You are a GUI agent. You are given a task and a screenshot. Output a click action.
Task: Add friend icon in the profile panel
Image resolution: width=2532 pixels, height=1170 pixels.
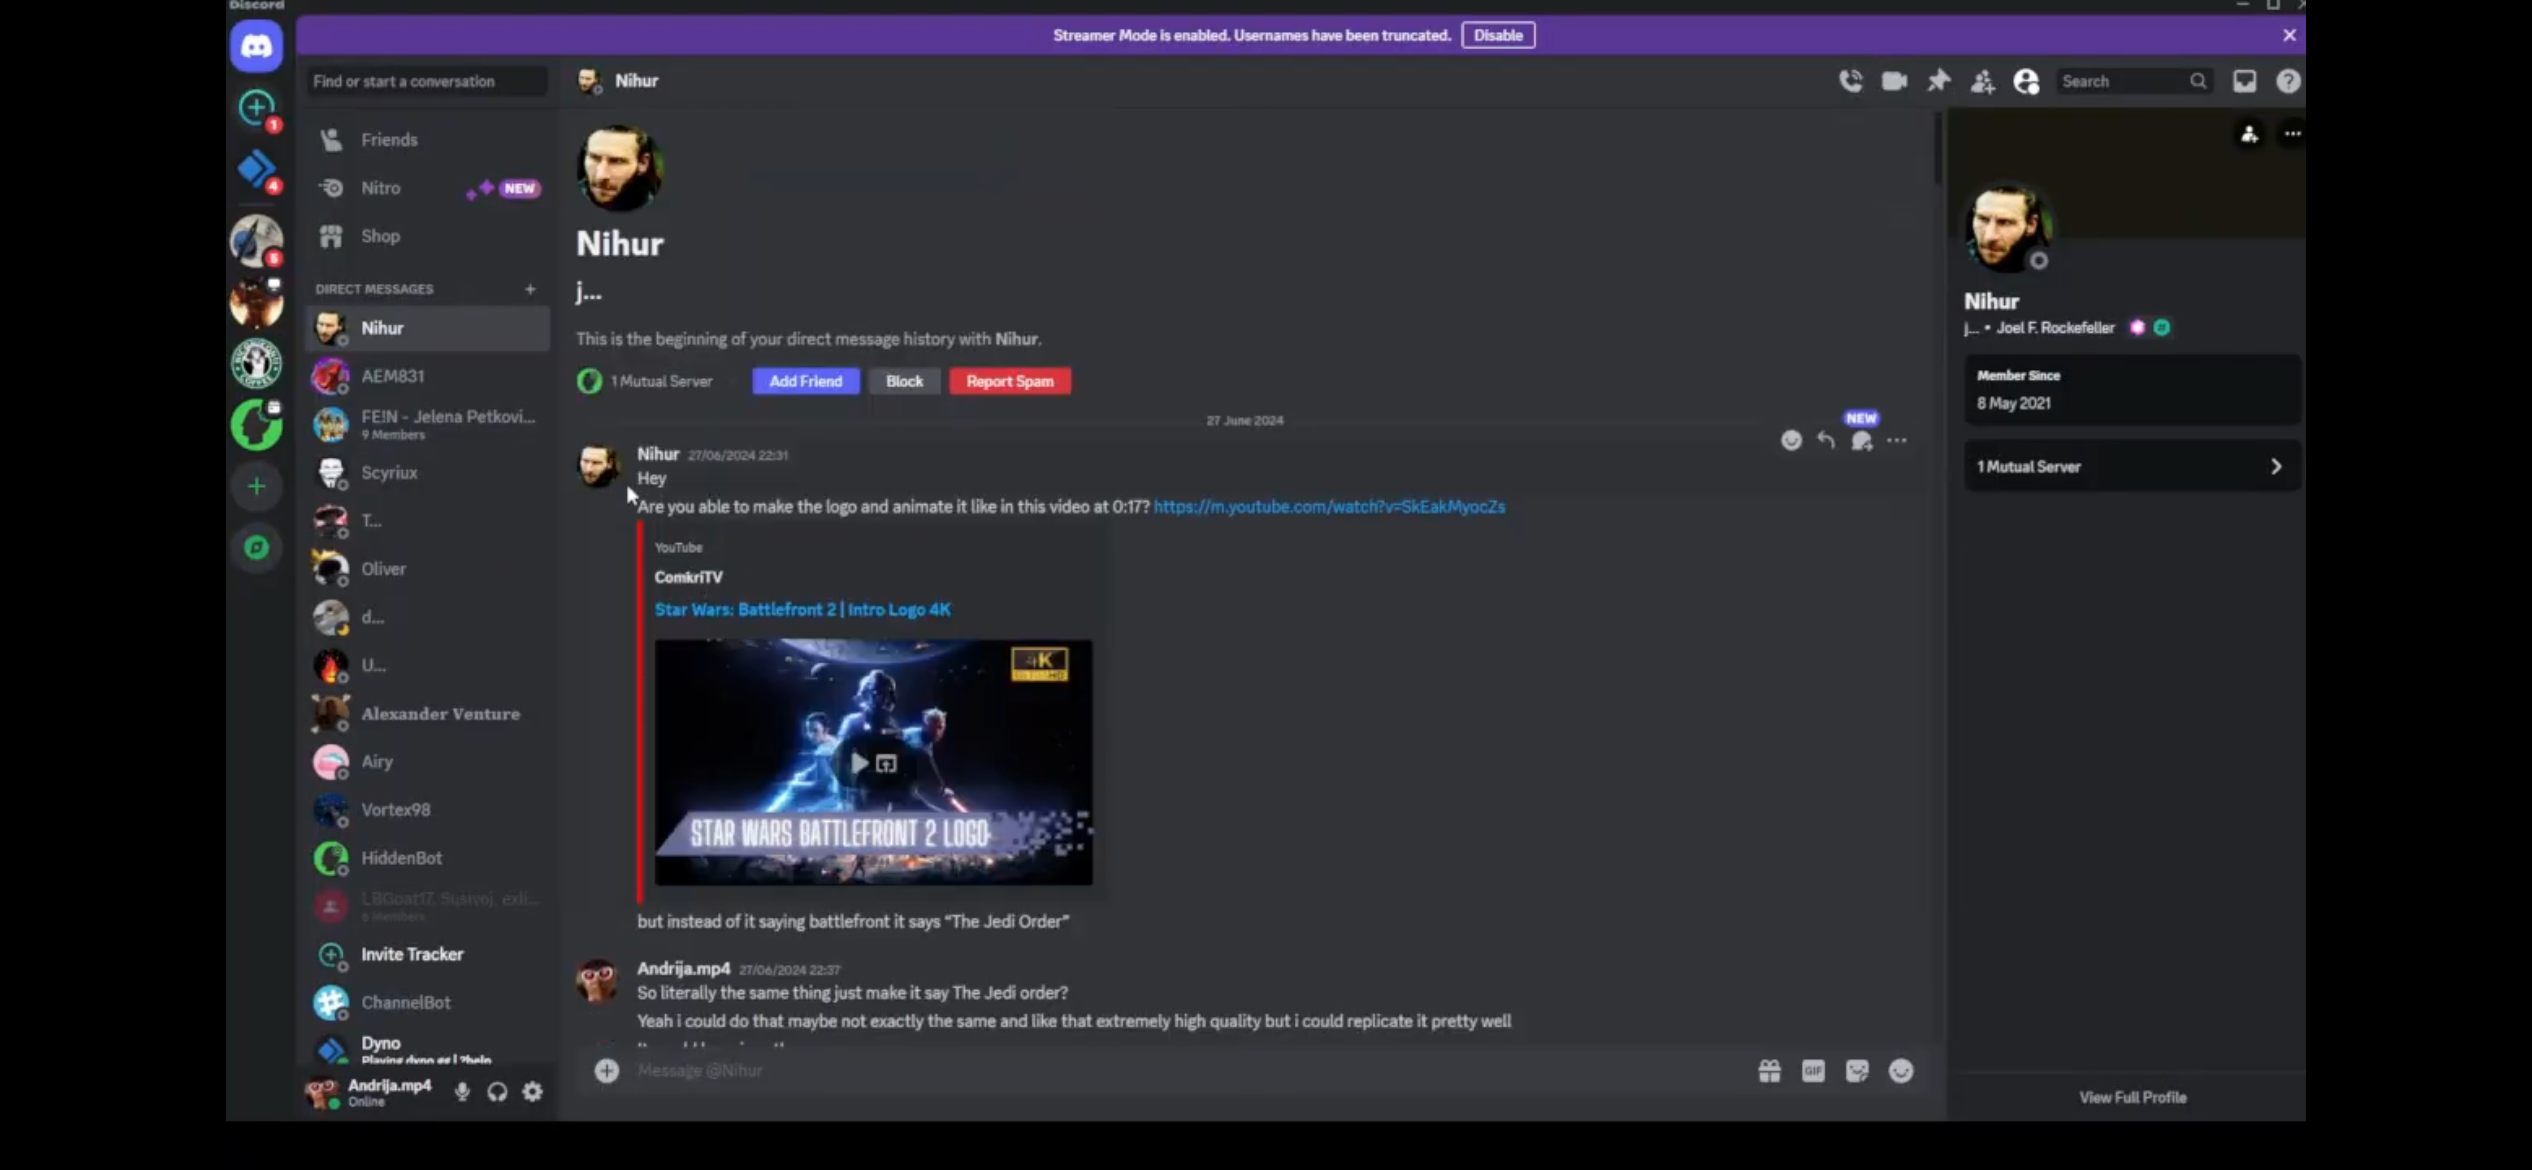[2249, 134]
